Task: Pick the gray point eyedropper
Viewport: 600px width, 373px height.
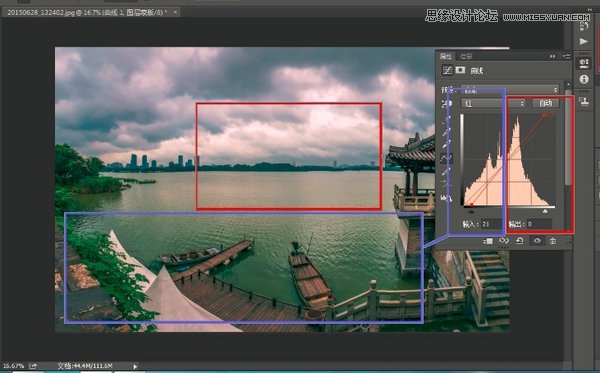Action: [446, 133]
